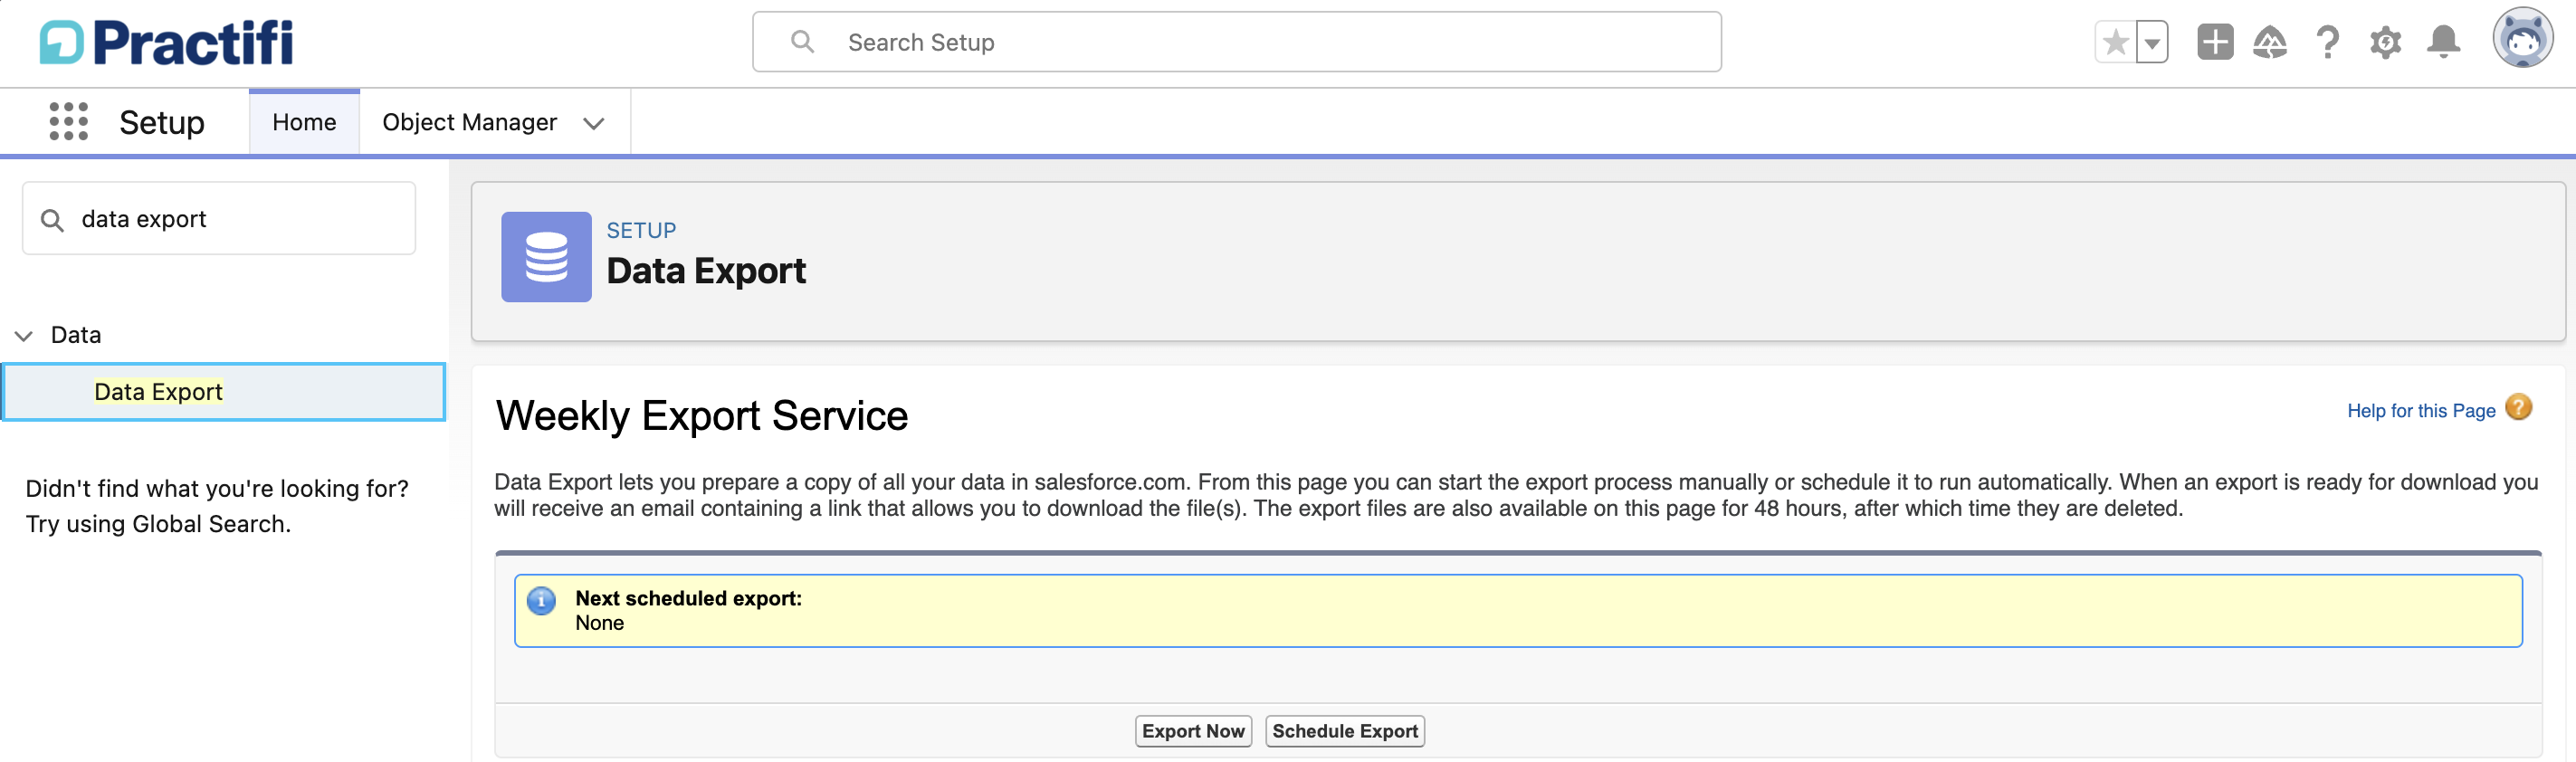Switch to the Home tab
The height and width of the screenshot is (762, 2576).
click(304, 122)
